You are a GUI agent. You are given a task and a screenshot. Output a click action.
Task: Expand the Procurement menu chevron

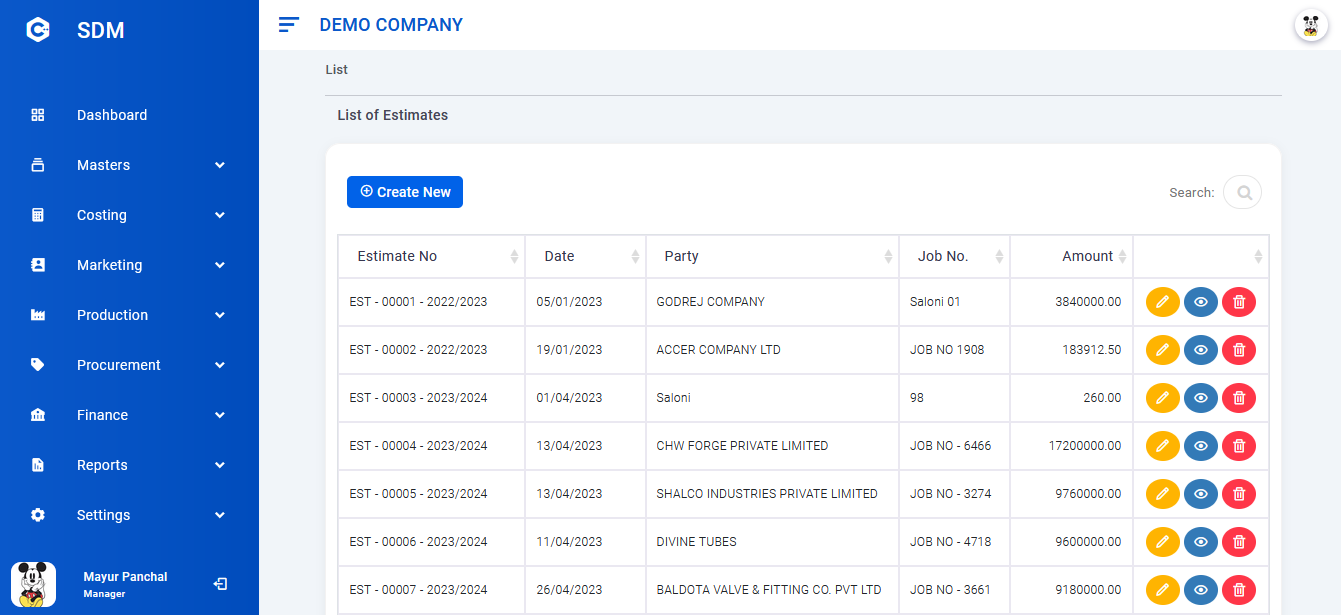click(x=220, y=365)
